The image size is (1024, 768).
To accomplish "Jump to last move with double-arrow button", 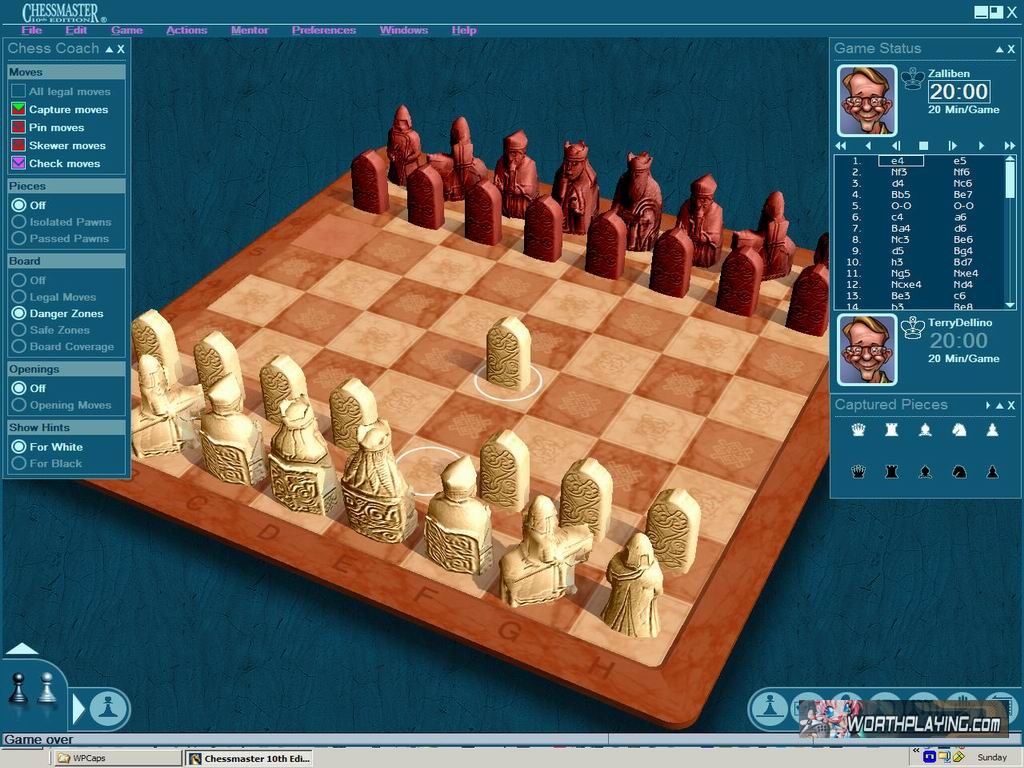I will 1009,146.
